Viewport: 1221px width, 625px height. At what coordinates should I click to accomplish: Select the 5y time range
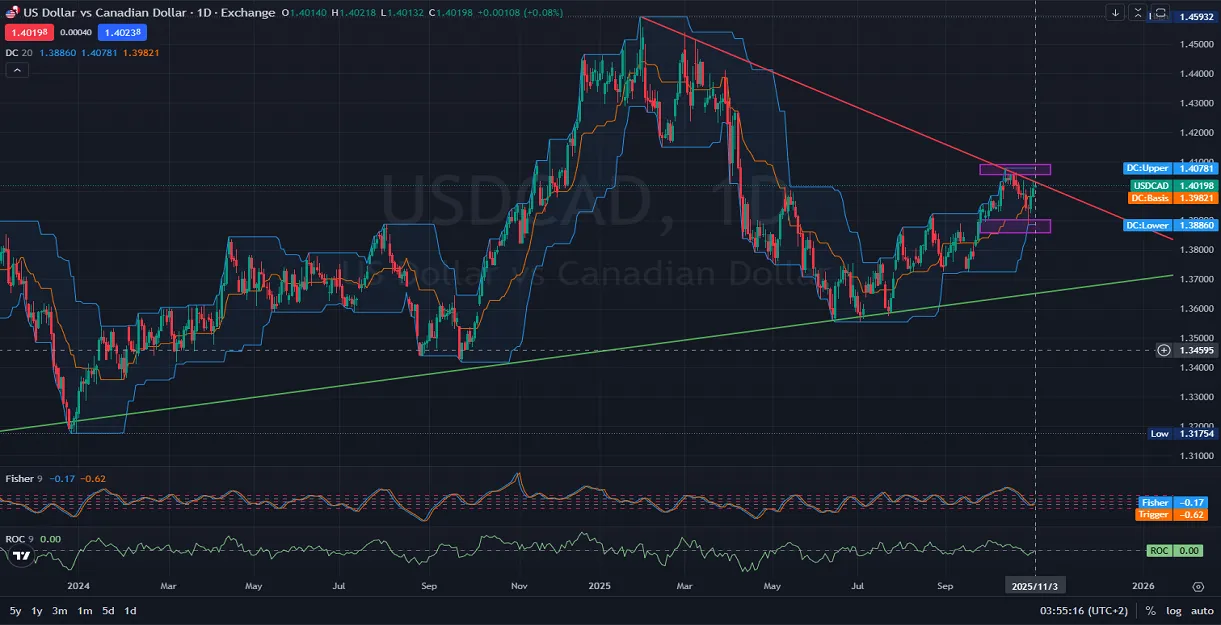(15, 610)
